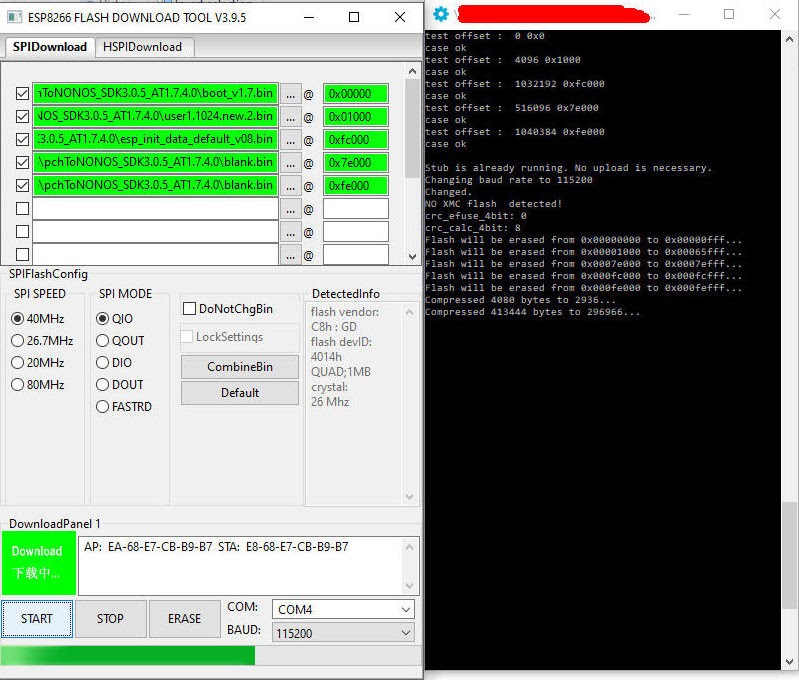Image resolution: width=799 pixels, height=680 pixels.
Task: Click the ERASE button
Action: [184, 618]
